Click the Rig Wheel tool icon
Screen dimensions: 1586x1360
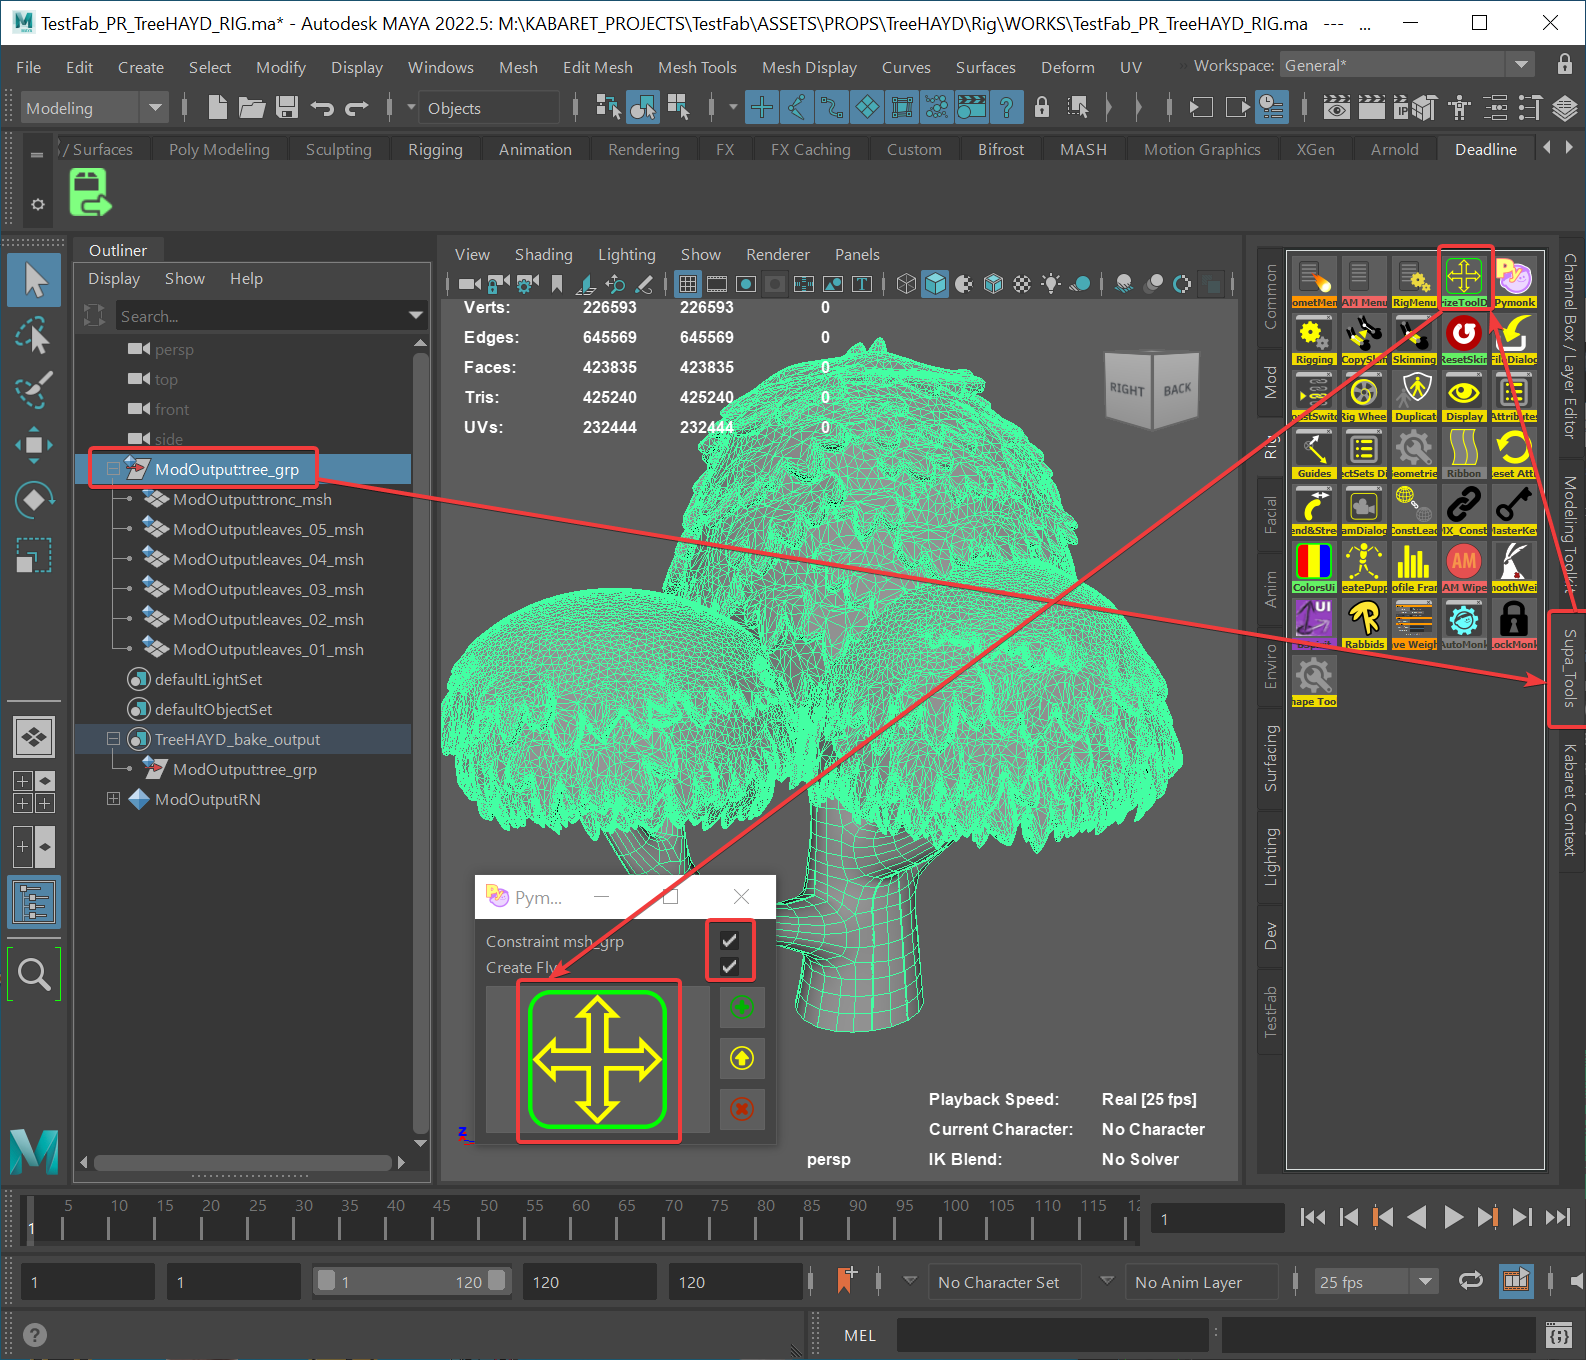point(1364,395)
